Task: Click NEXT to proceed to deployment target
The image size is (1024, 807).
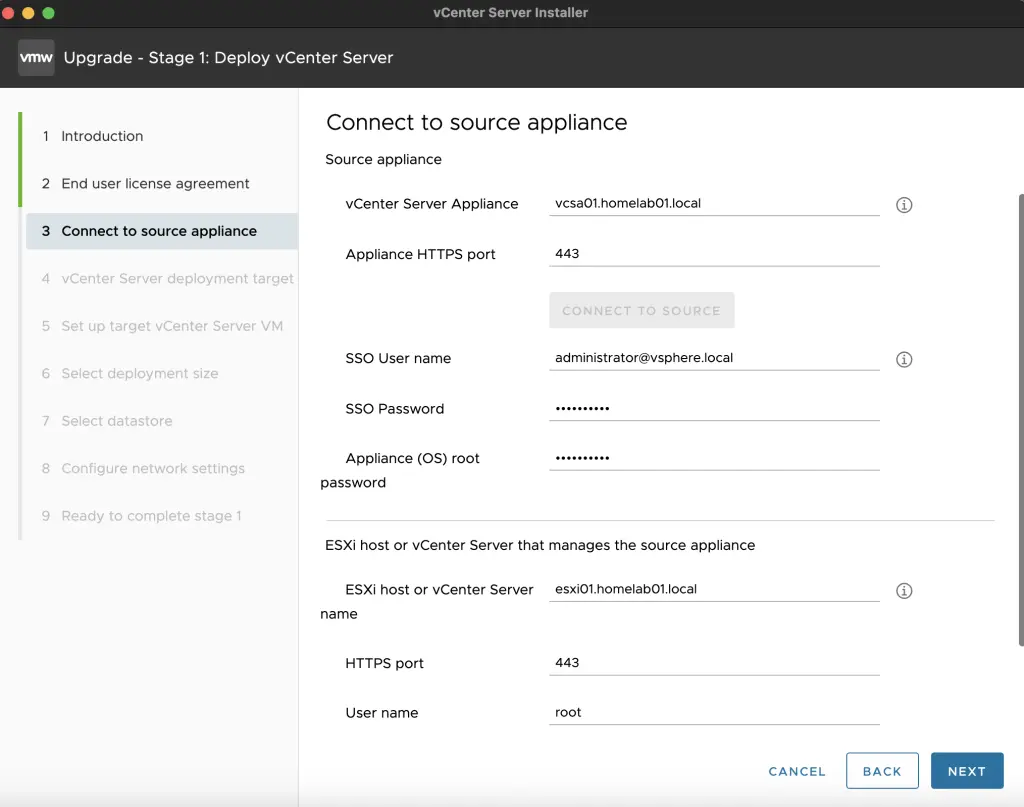Action: (967, 770)
